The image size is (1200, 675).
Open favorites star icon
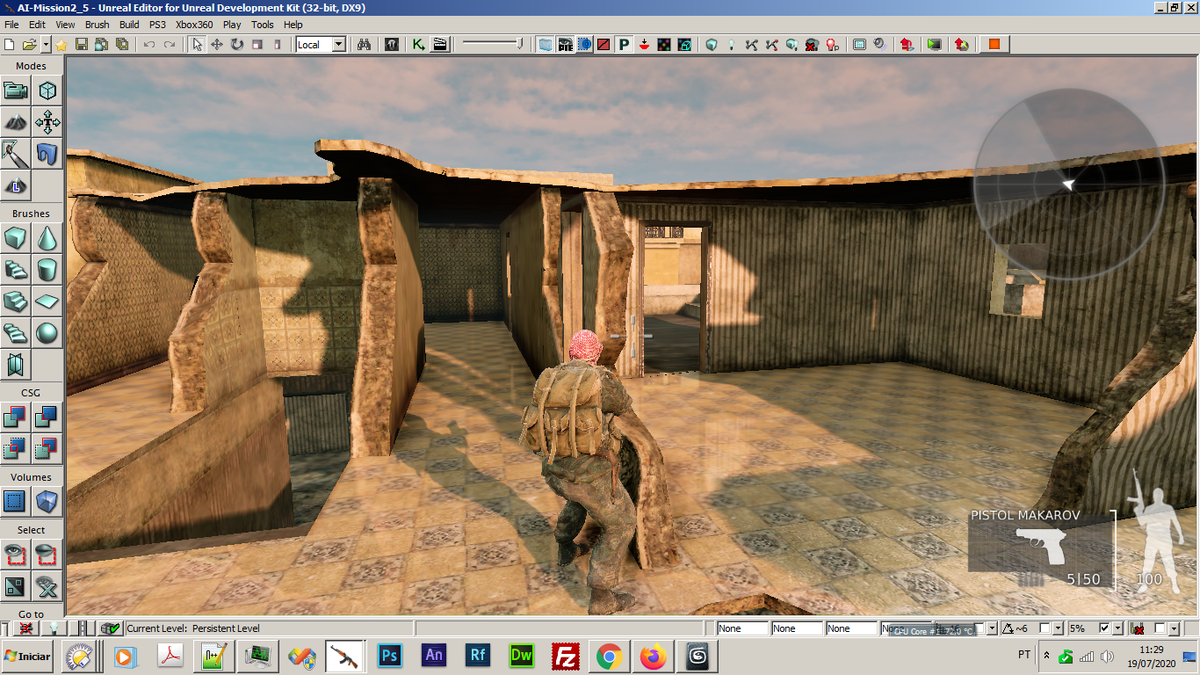[61, 45]
